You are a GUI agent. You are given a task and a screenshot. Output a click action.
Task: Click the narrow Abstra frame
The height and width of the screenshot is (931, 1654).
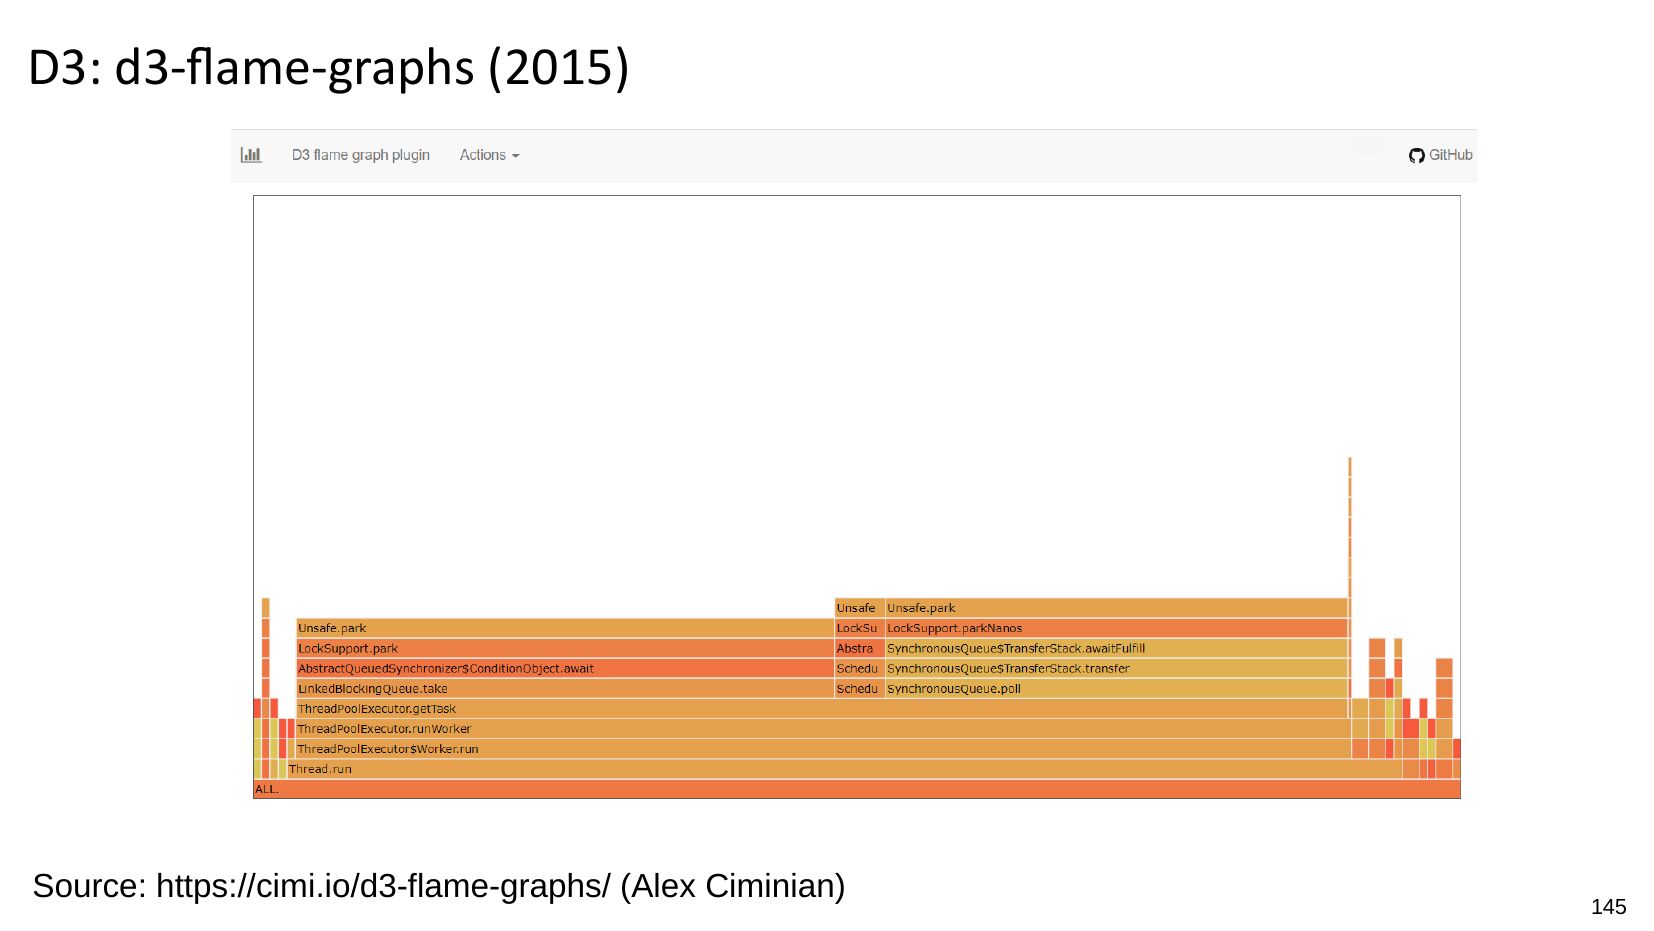[x=859, y=649]
